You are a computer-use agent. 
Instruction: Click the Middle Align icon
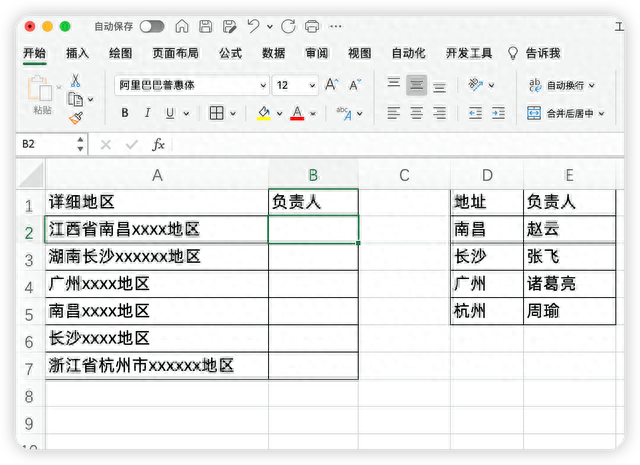[x=416, y=85]
